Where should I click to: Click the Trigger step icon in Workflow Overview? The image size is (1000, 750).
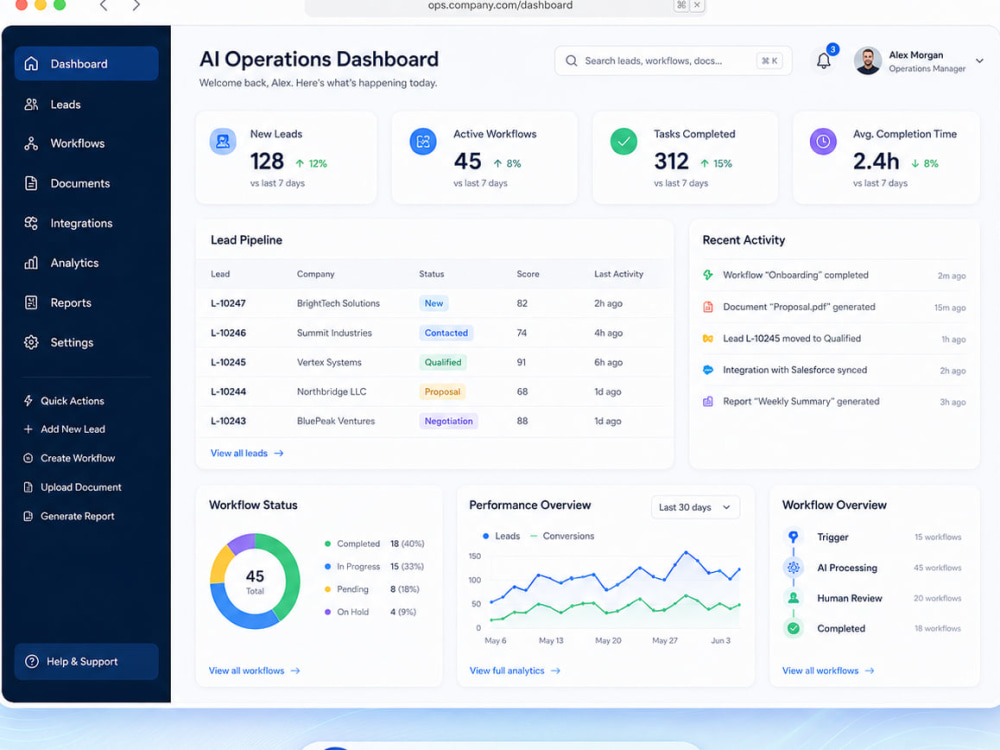(793, 536)
